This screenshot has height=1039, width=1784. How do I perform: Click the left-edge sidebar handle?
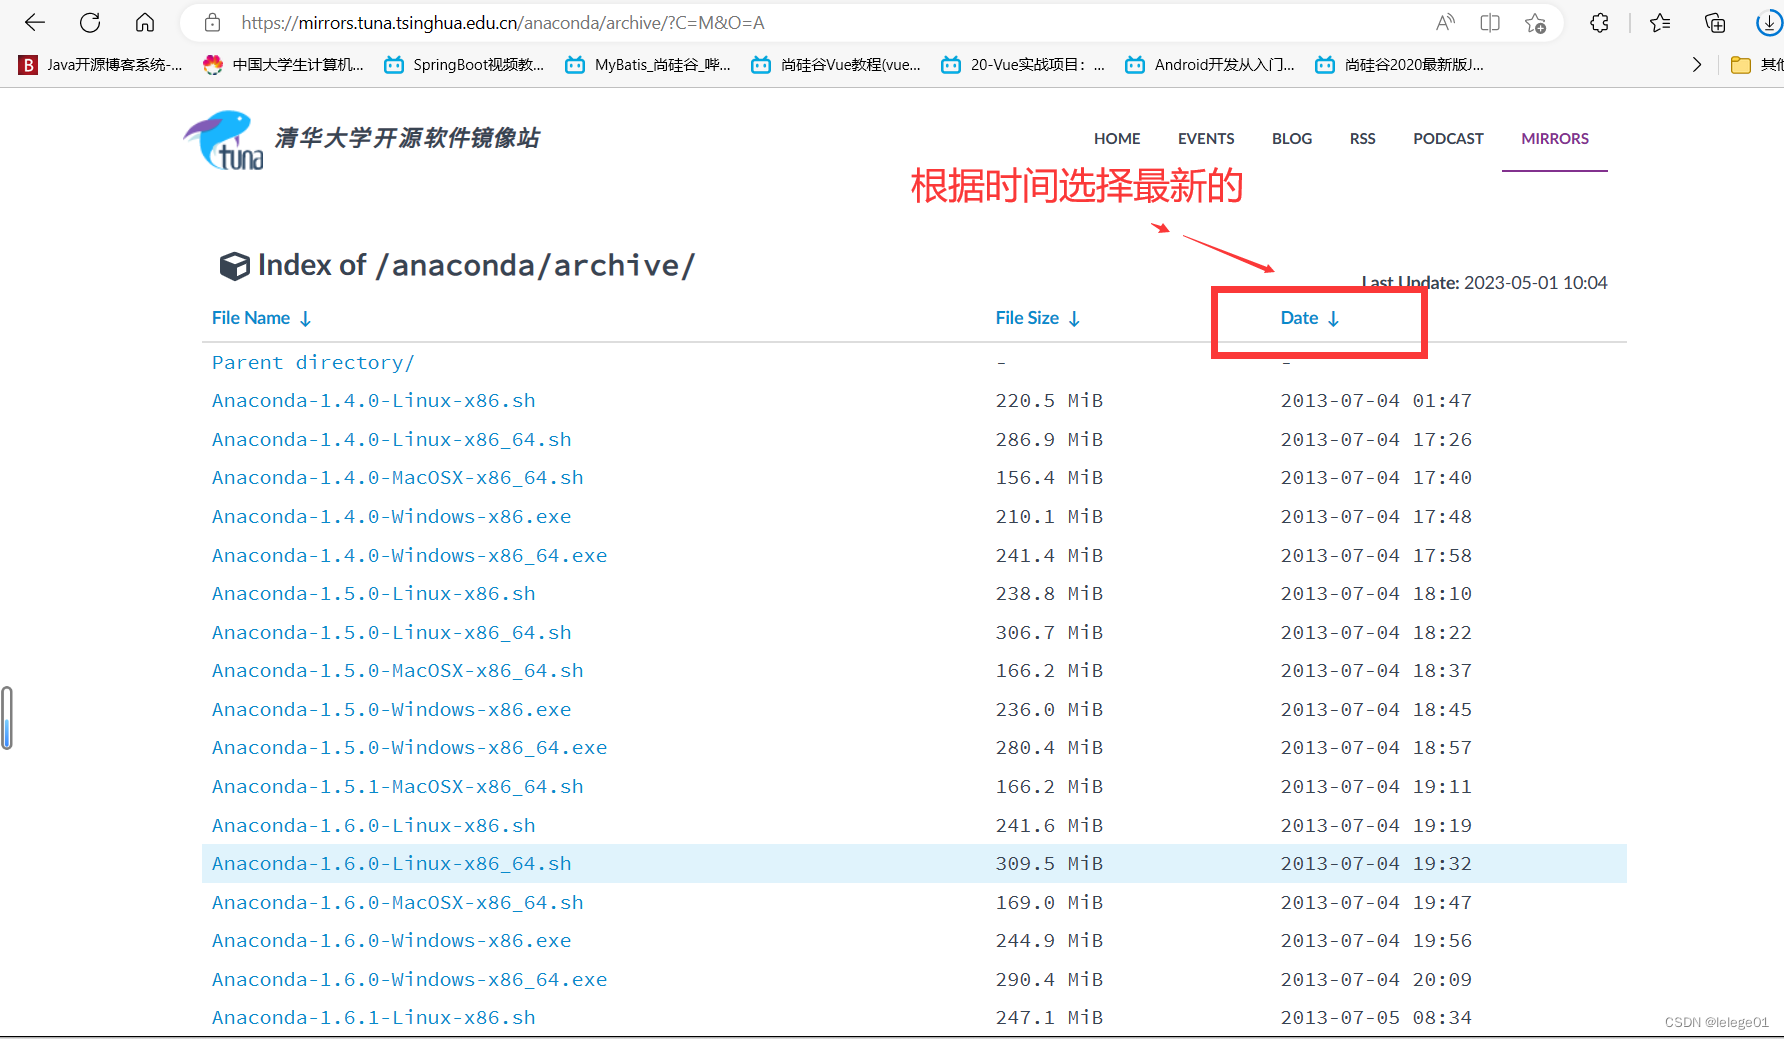[7, 718]
